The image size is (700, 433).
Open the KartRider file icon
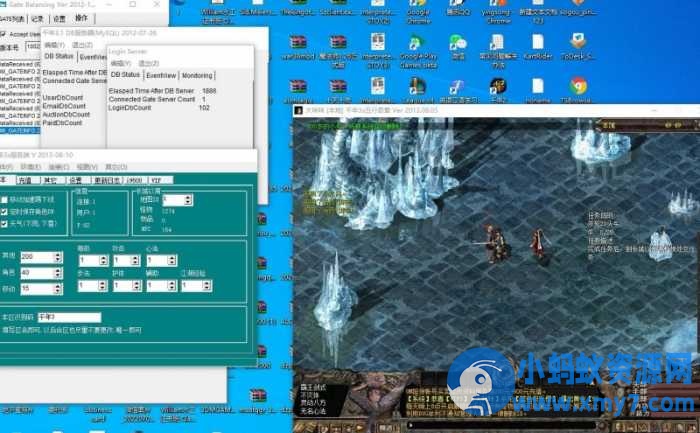click(x=538, y=42)
